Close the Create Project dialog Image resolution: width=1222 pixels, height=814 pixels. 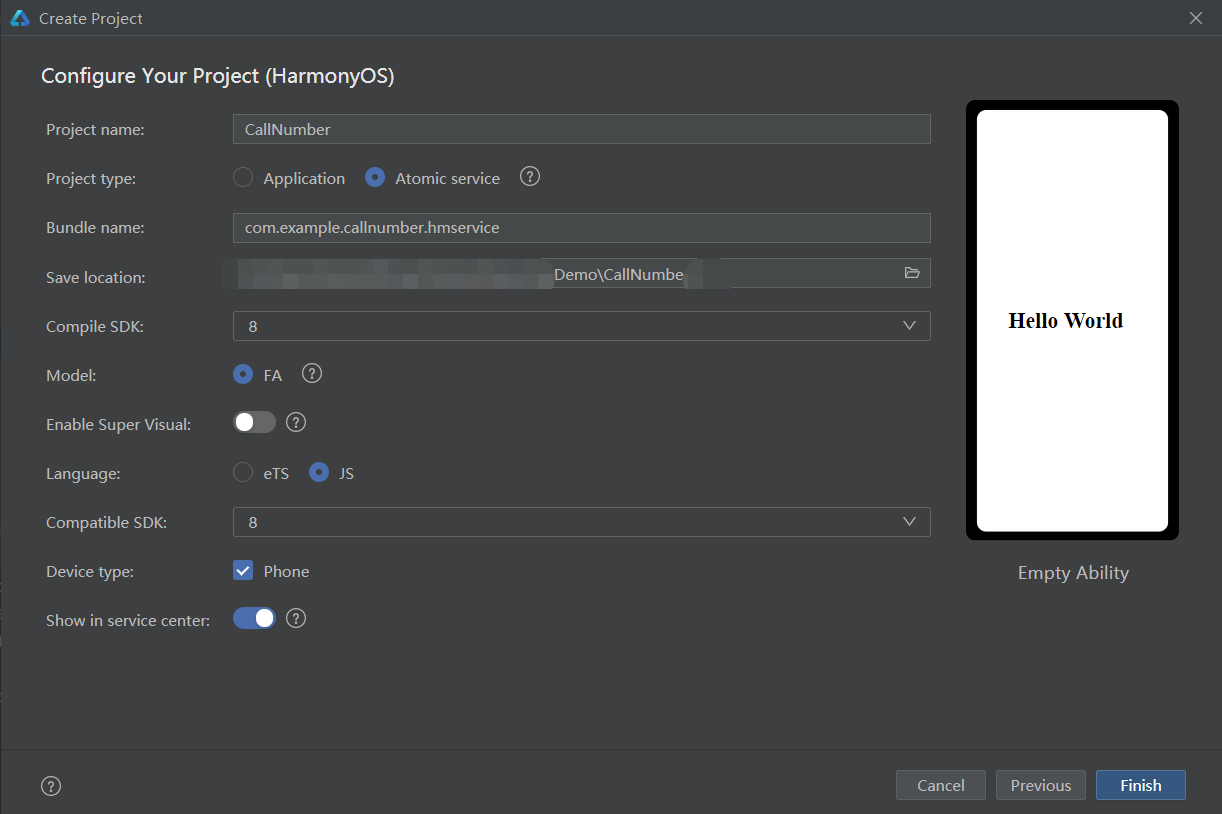click(1196, 18)
